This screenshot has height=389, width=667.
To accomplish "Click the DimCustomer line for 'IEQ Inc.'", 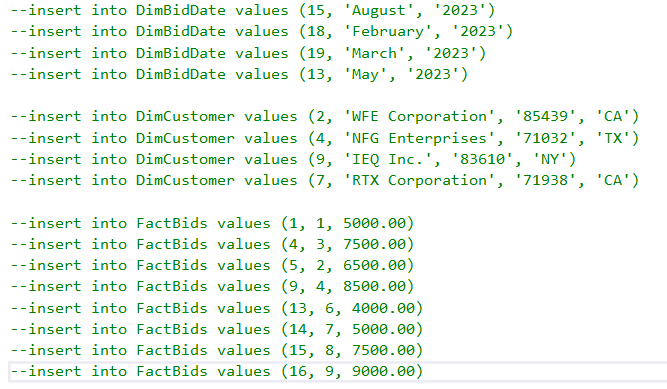I will pos(294,160).
